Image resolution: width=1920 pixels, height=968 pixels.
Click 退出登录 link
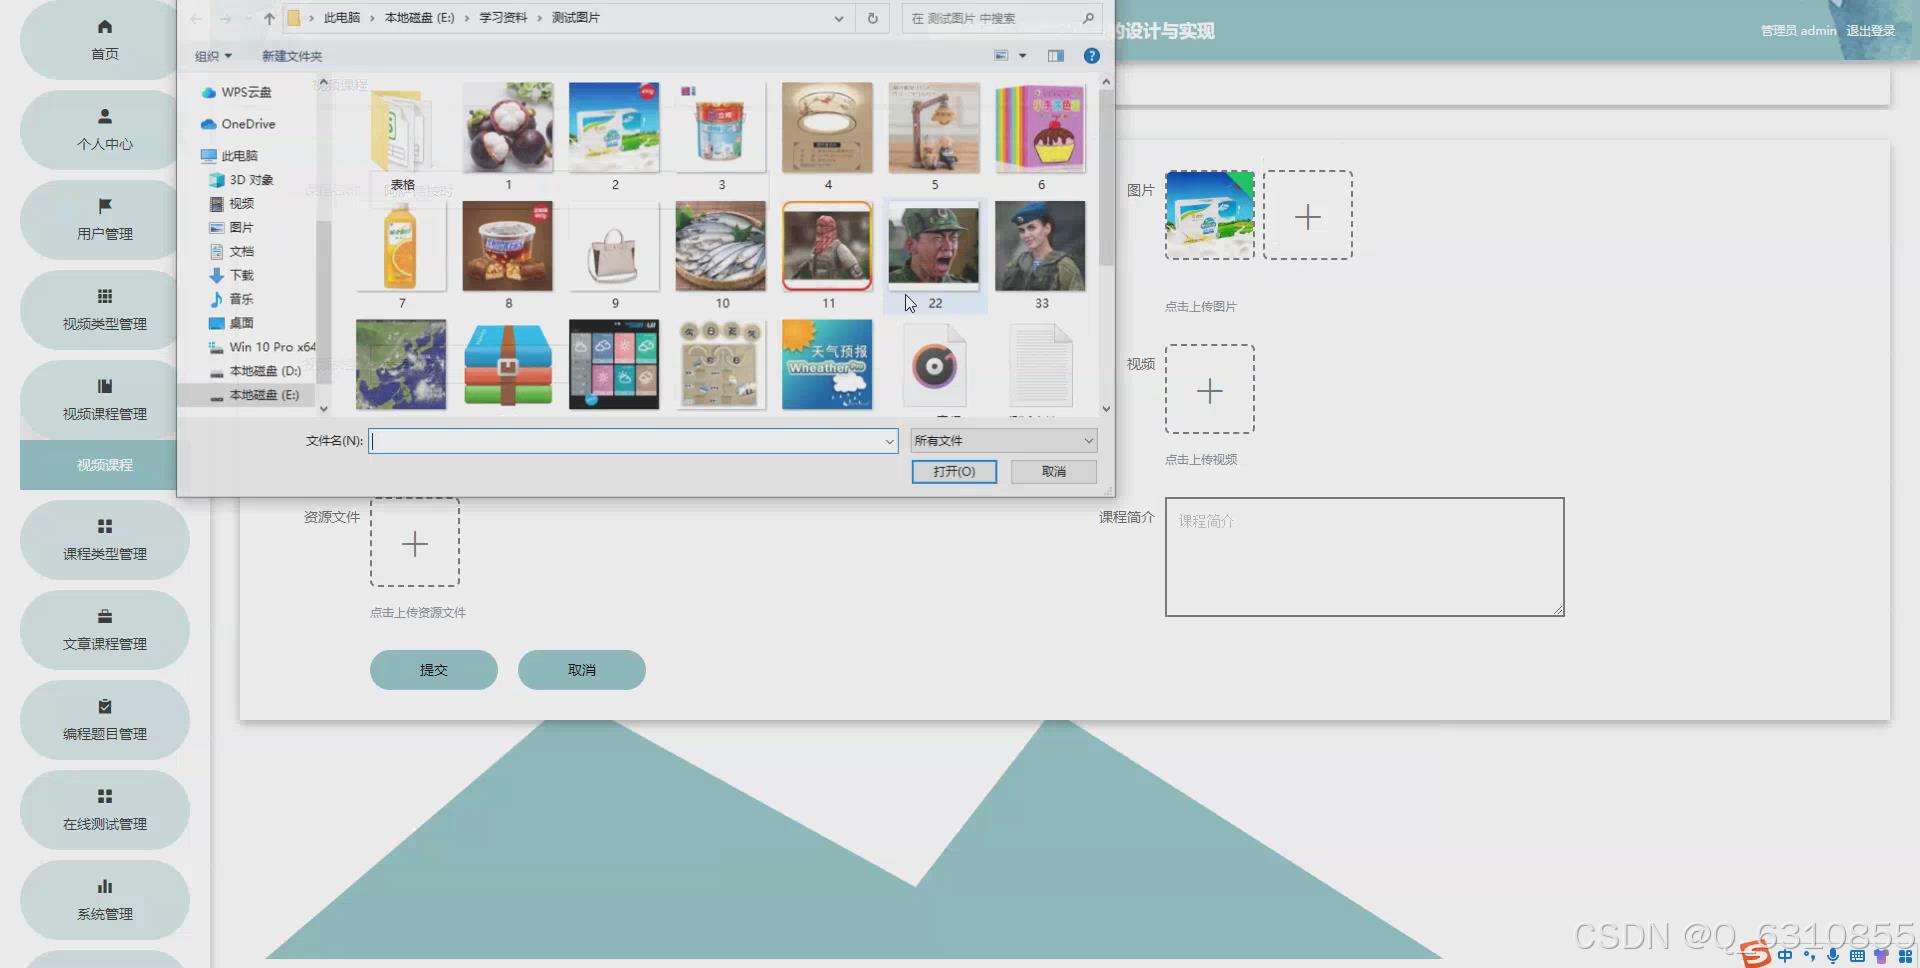[x=1870, y=31]
